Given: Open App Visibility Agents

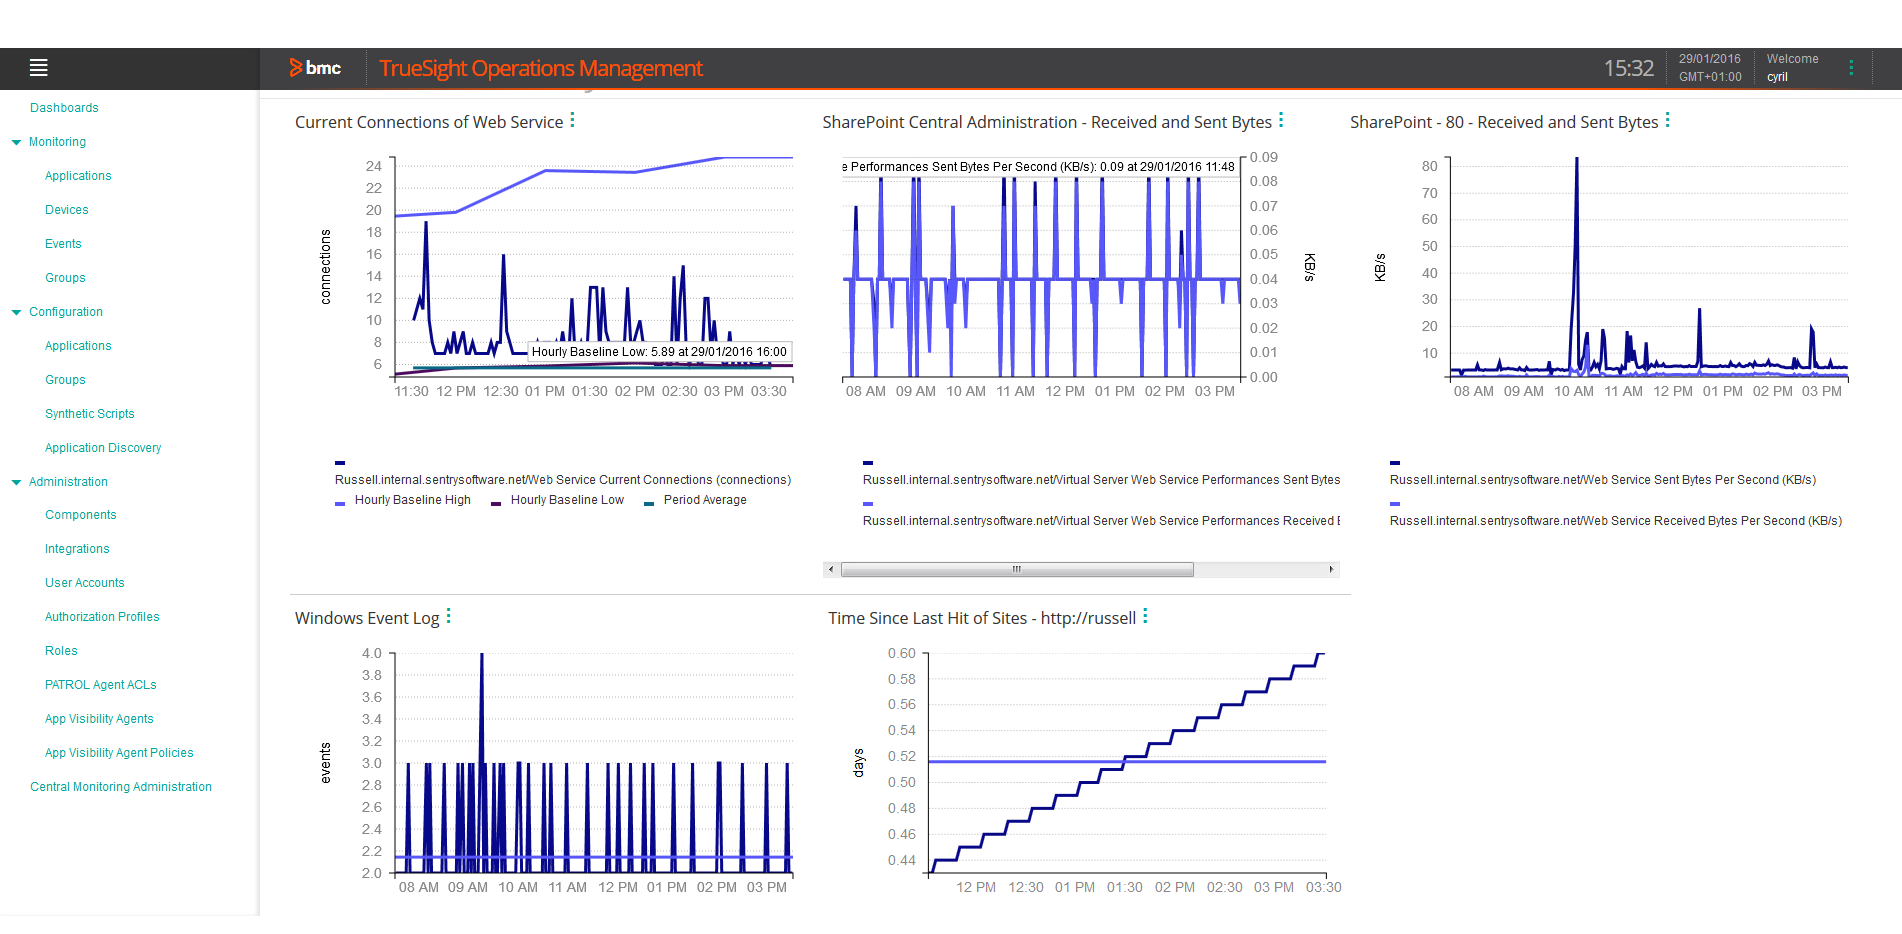Looking at the screenshot, I should (x=99, y=719).
